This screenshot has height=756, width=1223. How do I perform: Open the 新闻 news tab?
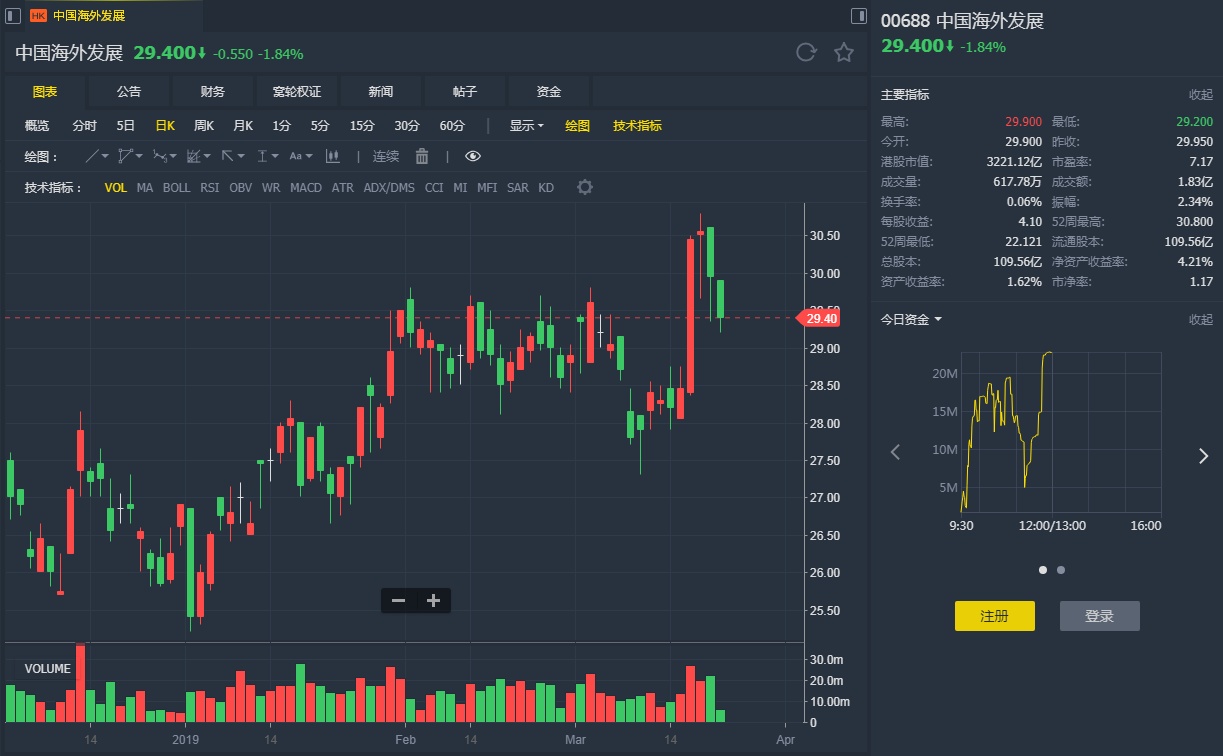[381, 92]
